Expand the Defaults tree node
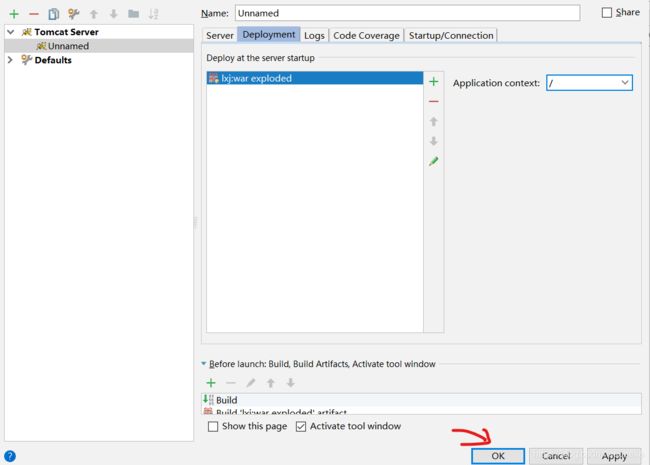Screen dimensions: 650x465 10,60
